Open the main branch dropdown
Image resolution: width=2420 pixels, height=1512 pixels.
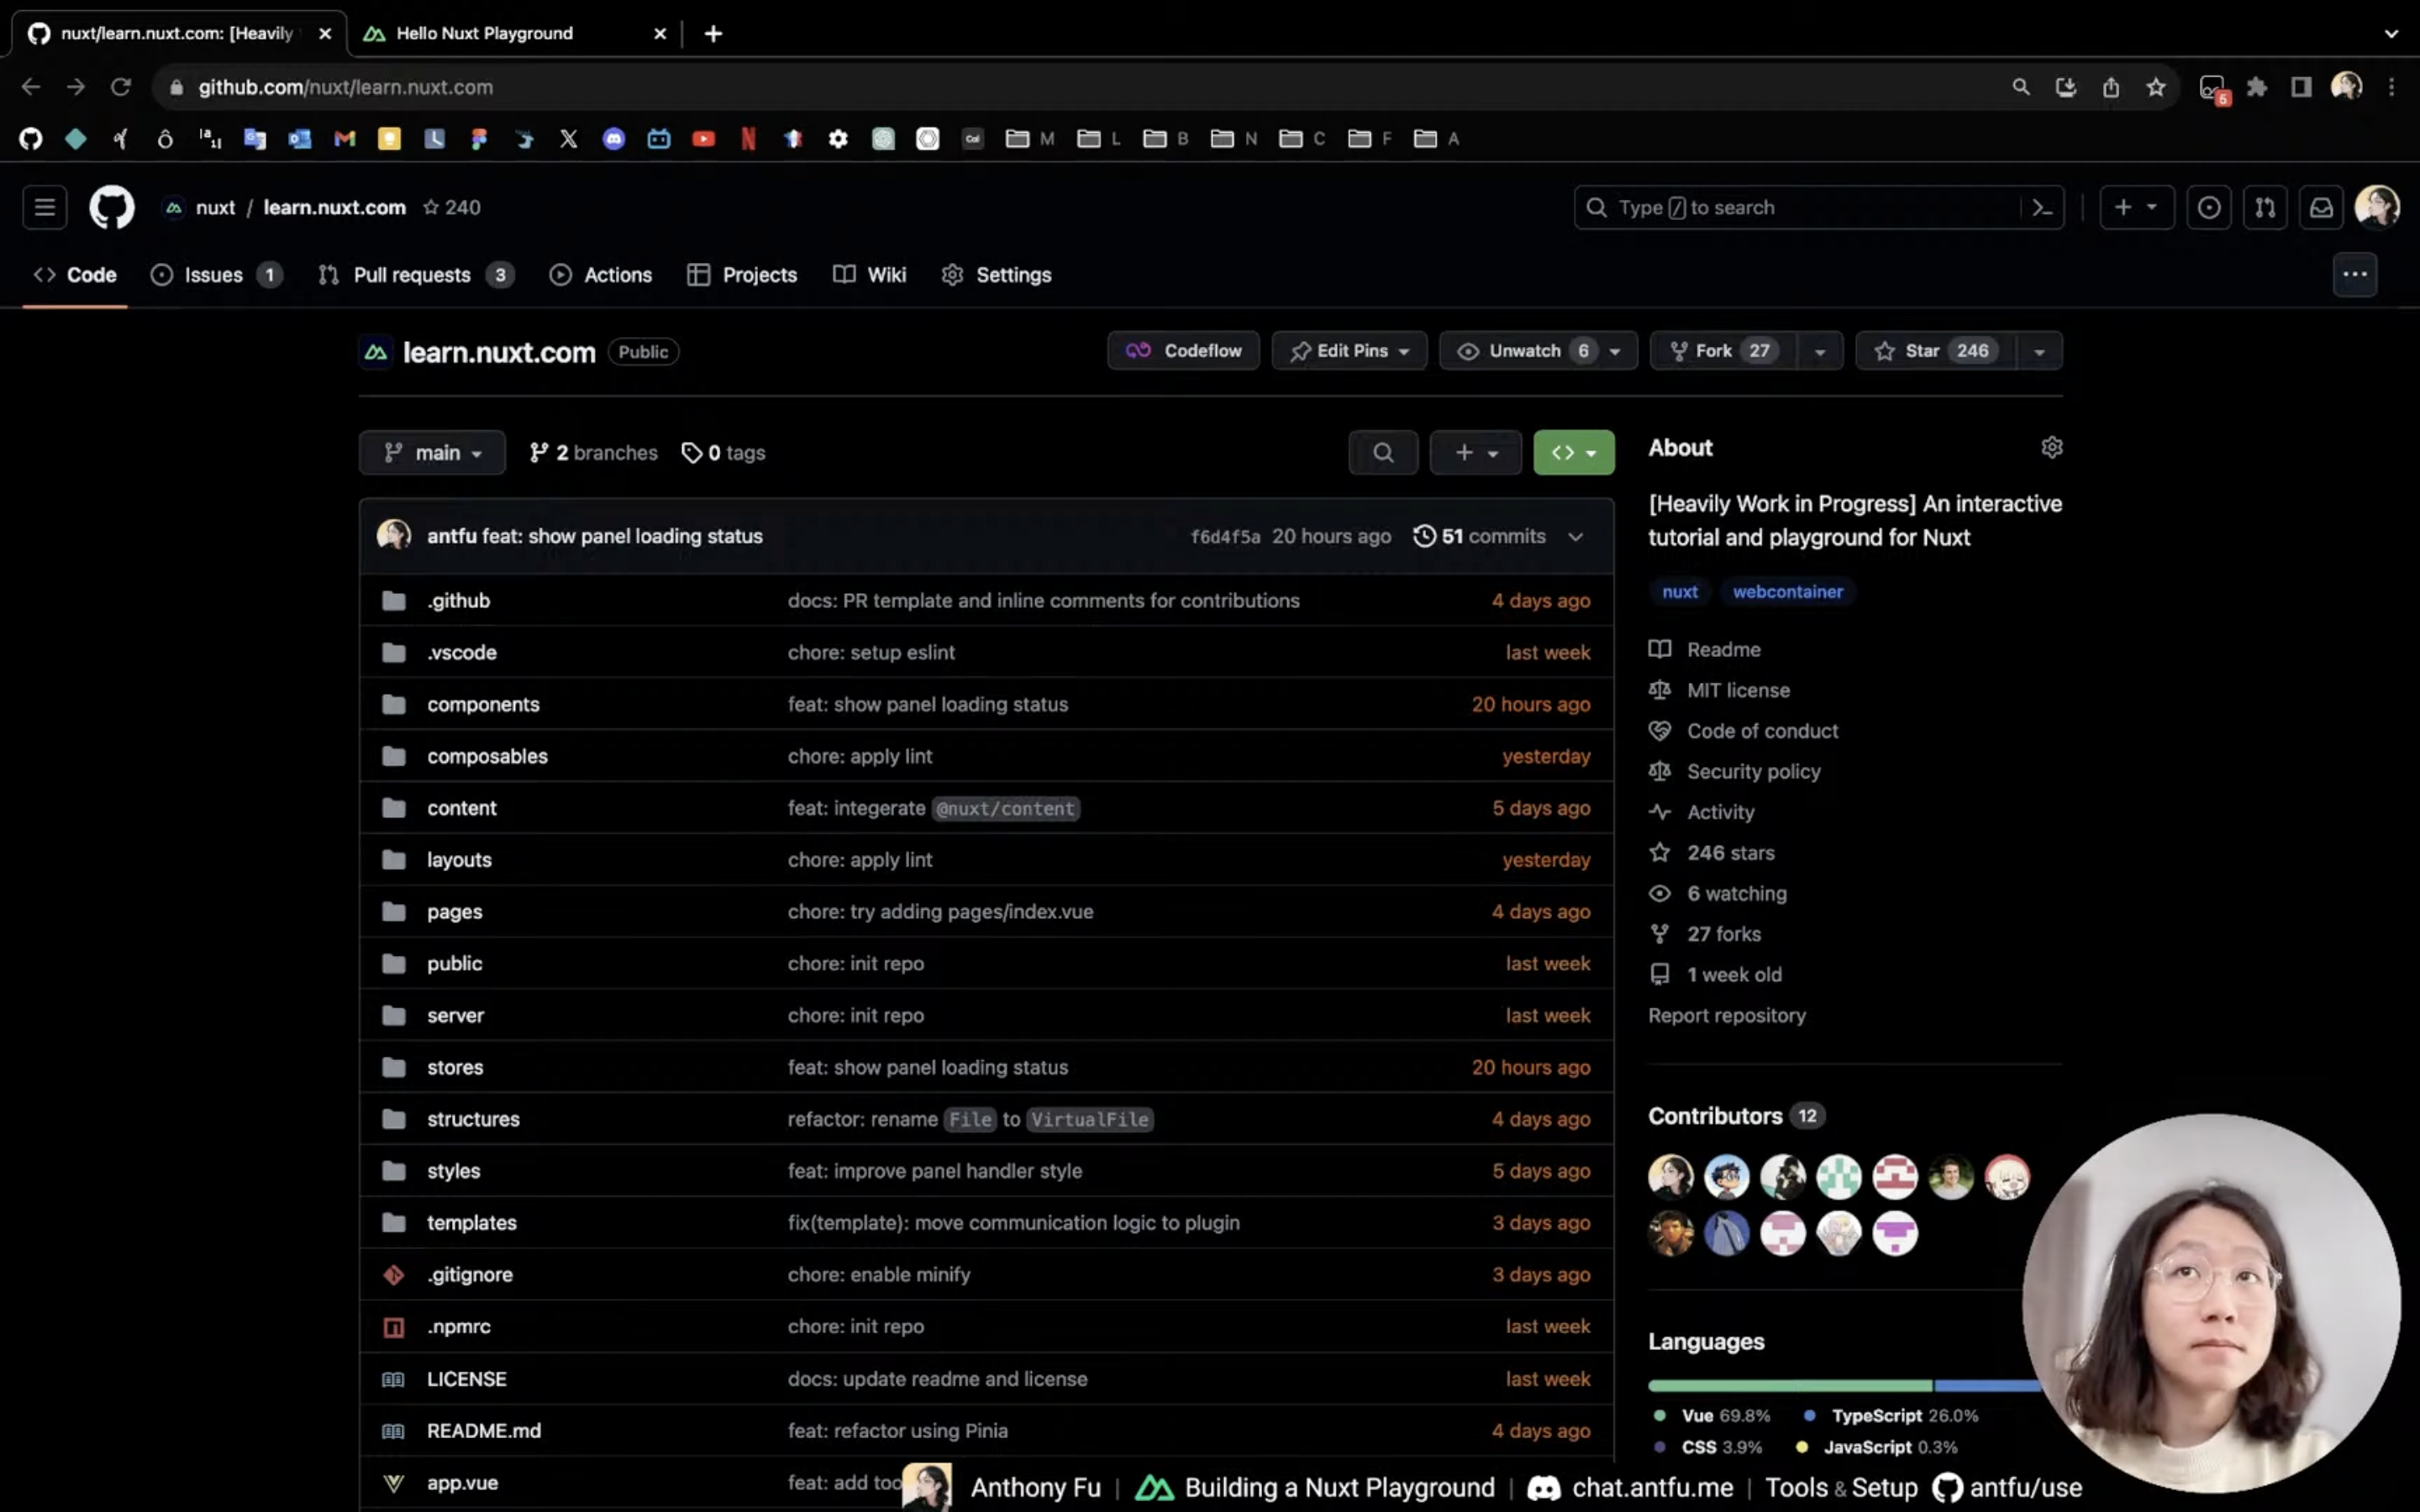pos(432,452)
